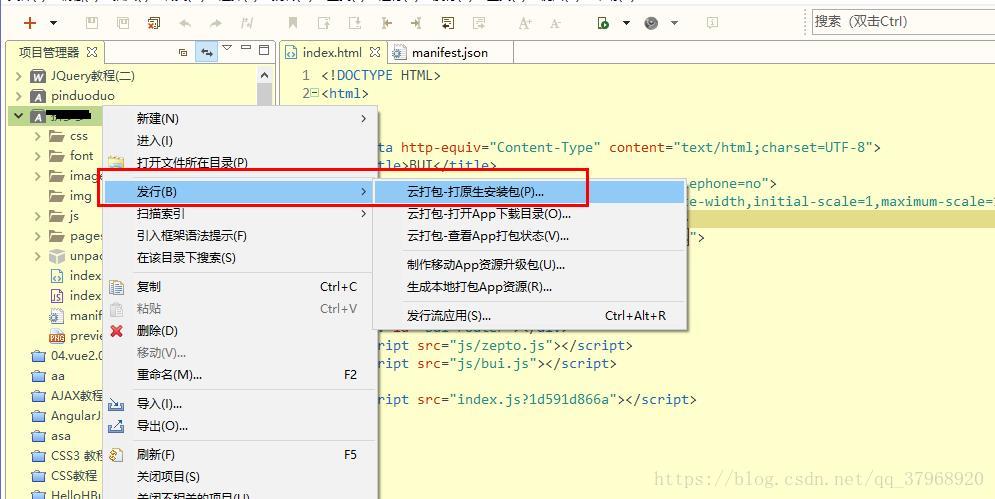This screenshot has width=995, height=499.
Task: Toggle link-with-editor arrows icon in project manager
Action: pos(206,52)
